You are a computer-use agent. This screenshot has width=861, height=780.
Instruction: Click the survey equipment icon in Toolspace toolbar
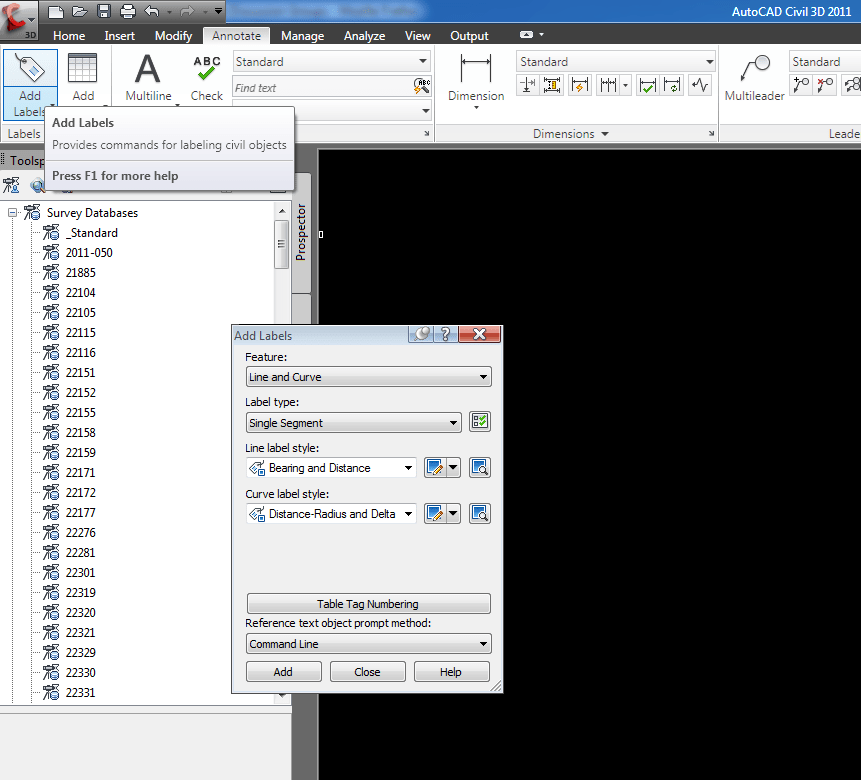point(12,186)
